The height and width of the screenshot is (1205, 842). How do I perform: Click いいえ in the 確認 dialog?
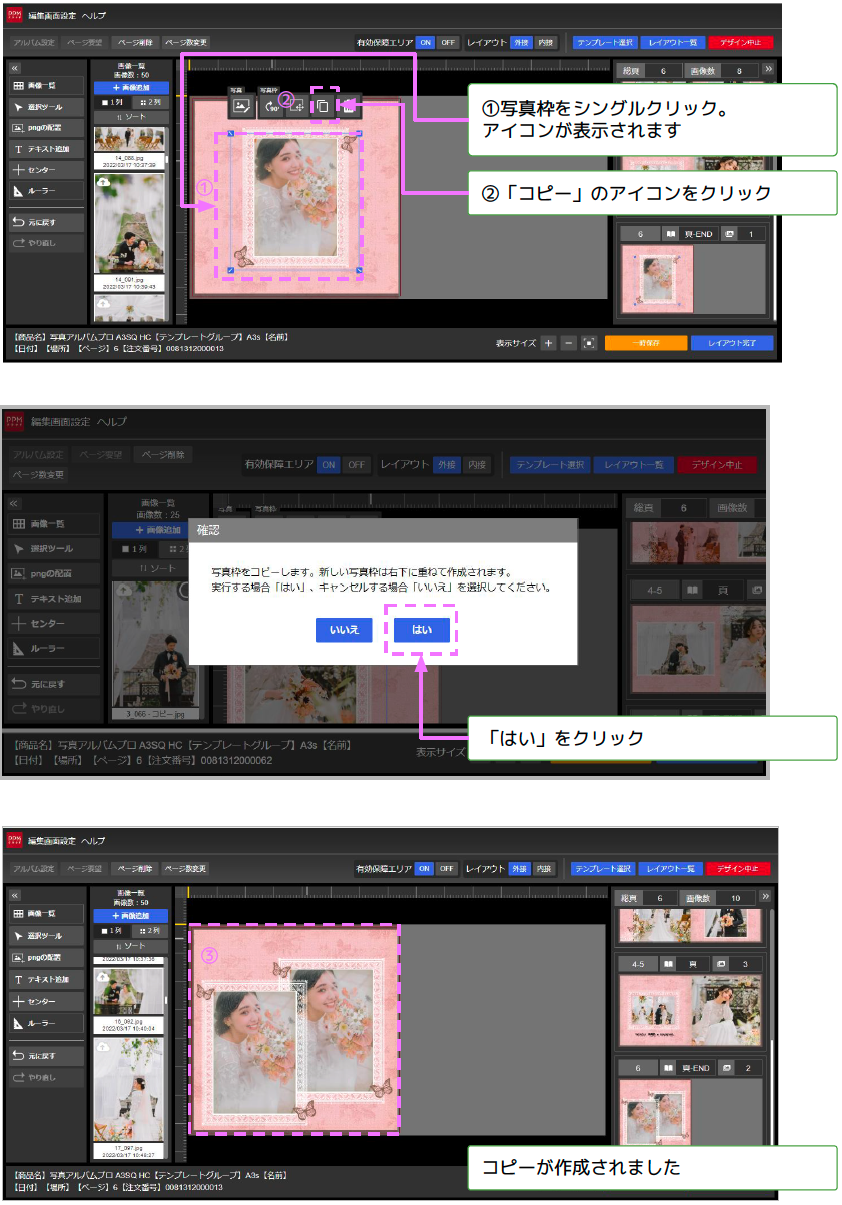point(344,630)
